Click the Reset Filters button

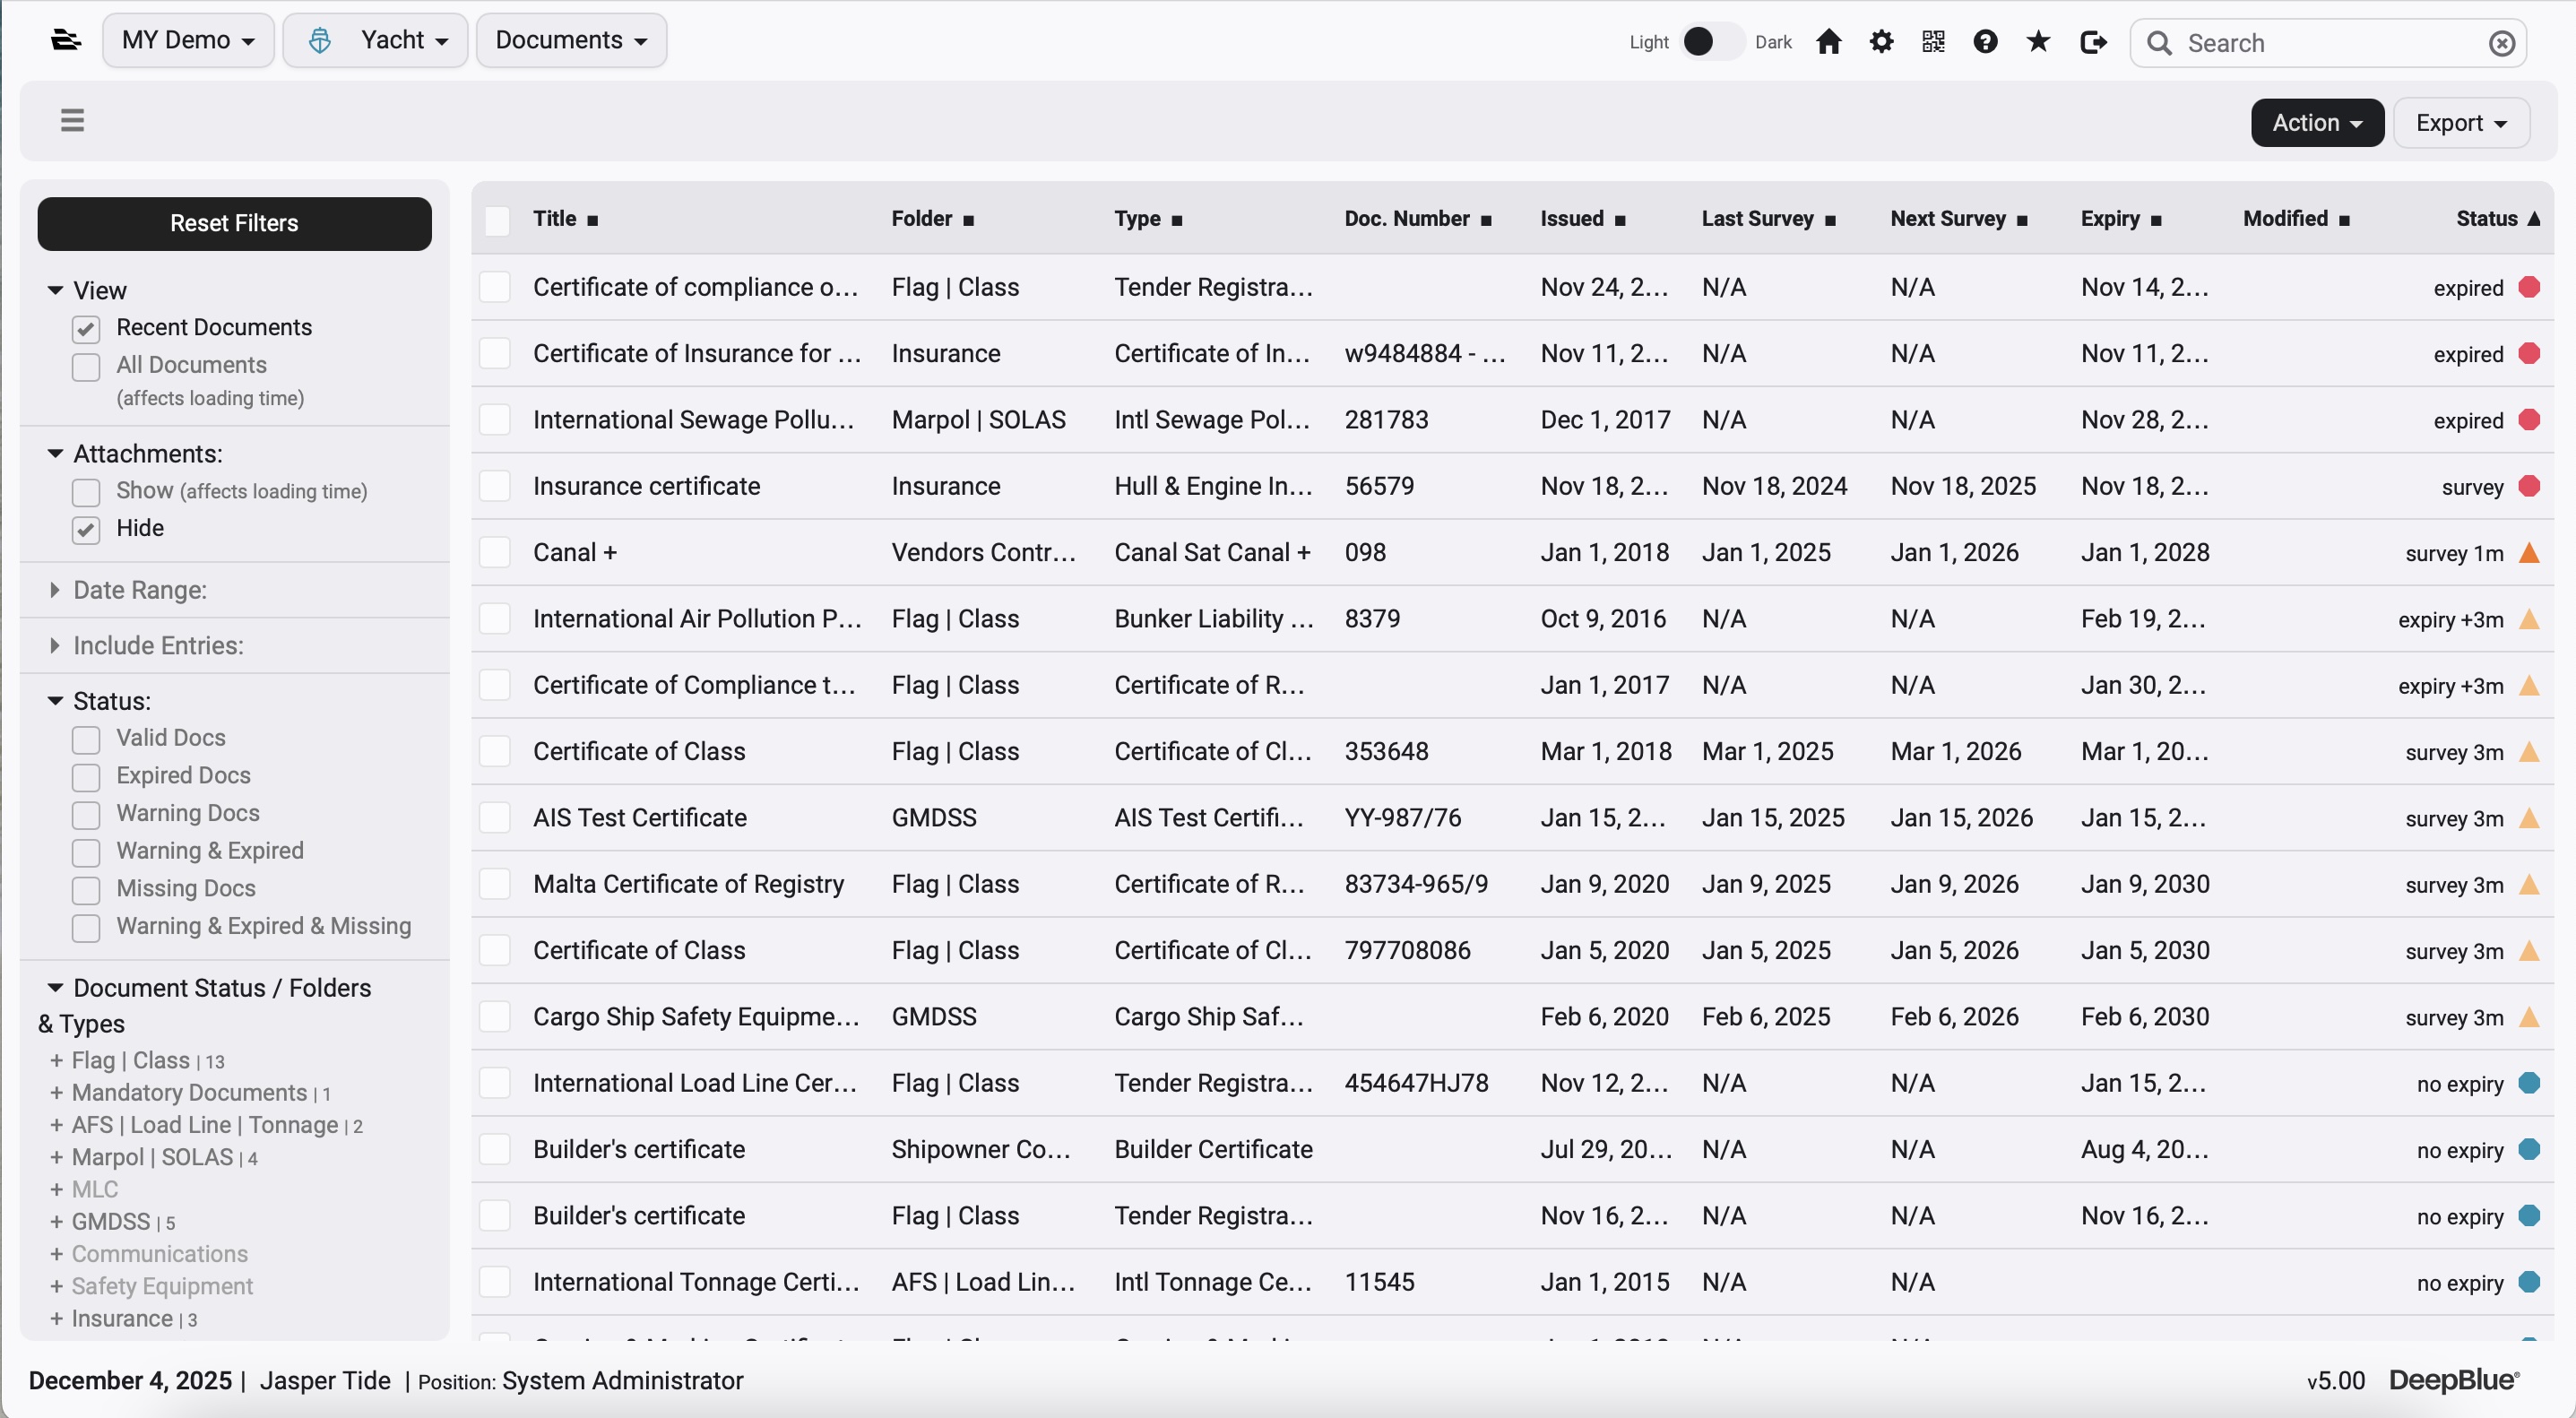tap(234, 223)
